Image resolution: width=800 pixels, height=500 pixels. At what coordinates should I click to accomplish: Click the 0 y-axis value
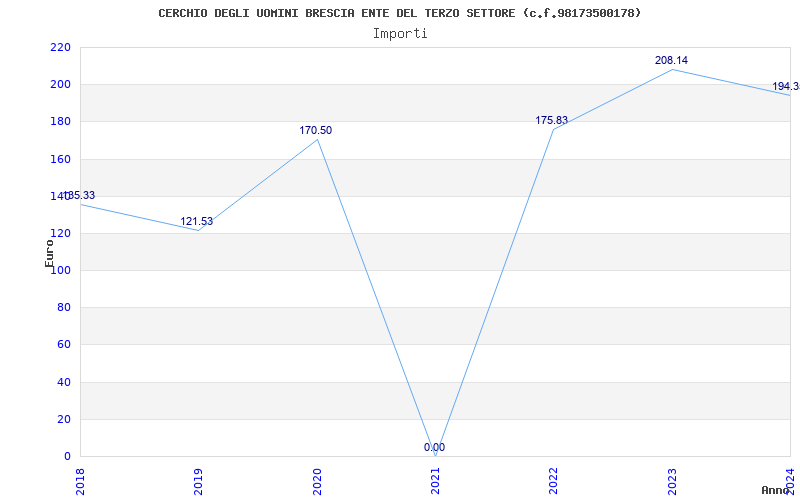click(67, 457)
